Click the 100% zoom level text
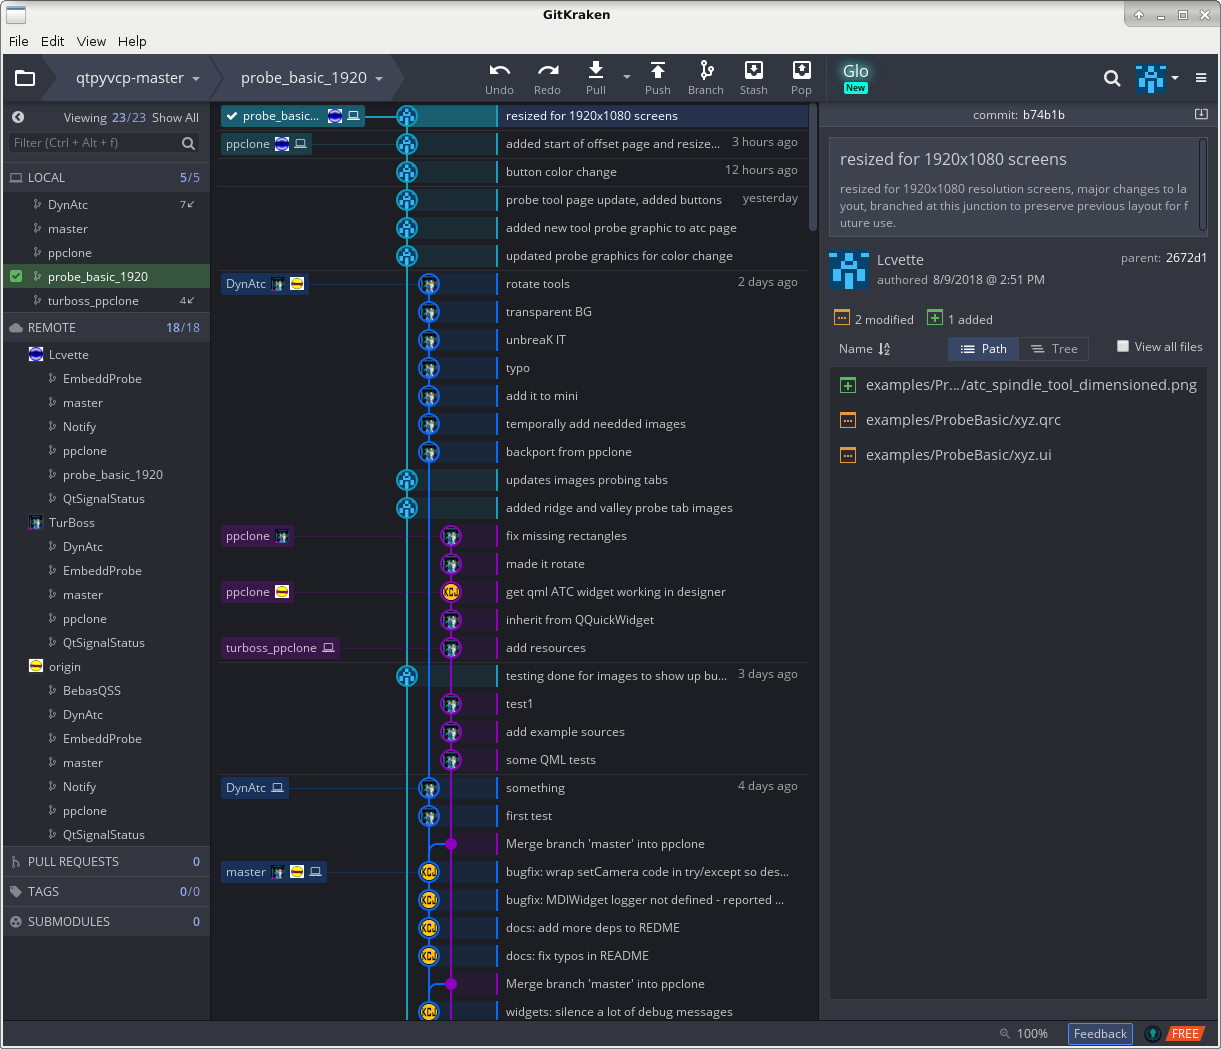Screen dimensions: 1221x1049 (x=1032, y=1034)
